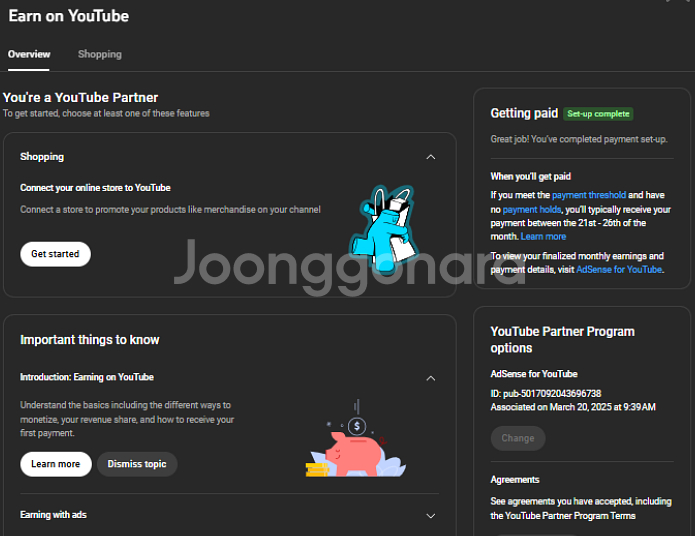Open the payment threshold link
Image resolution: width=695 pixels, height=536 pixels.
point(589,195)
